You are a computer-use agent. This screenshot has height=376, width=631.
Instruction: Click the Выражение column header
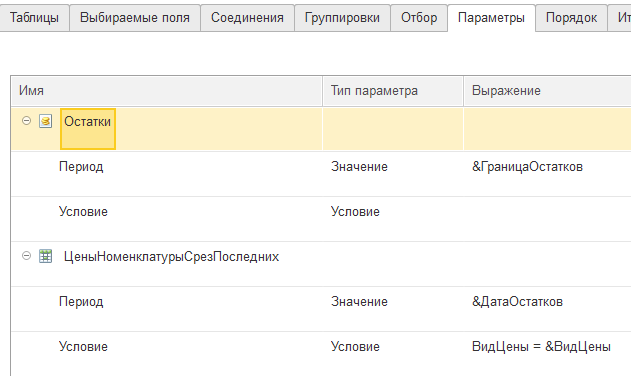pos(547,91)
